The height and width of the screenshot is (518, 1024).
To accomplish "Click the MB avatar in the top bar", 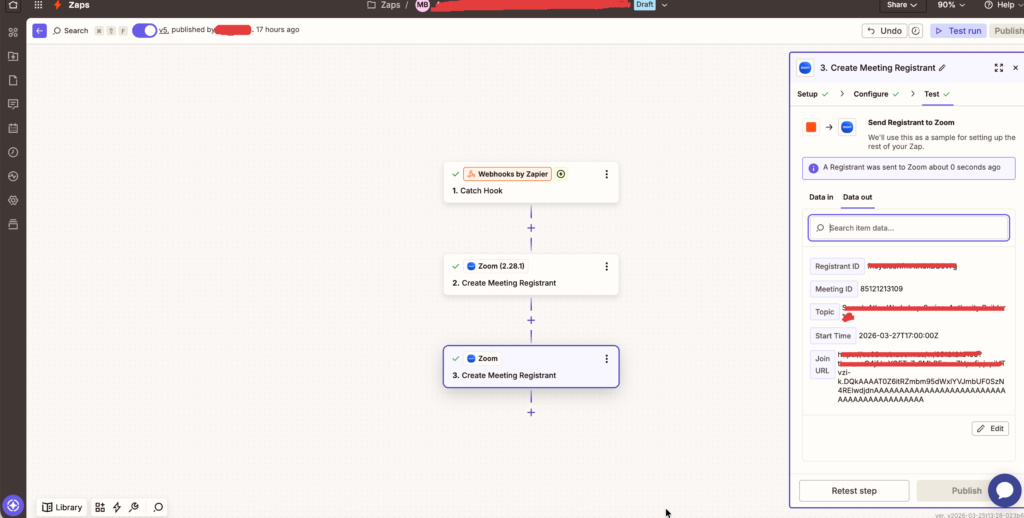I will 423,5.
